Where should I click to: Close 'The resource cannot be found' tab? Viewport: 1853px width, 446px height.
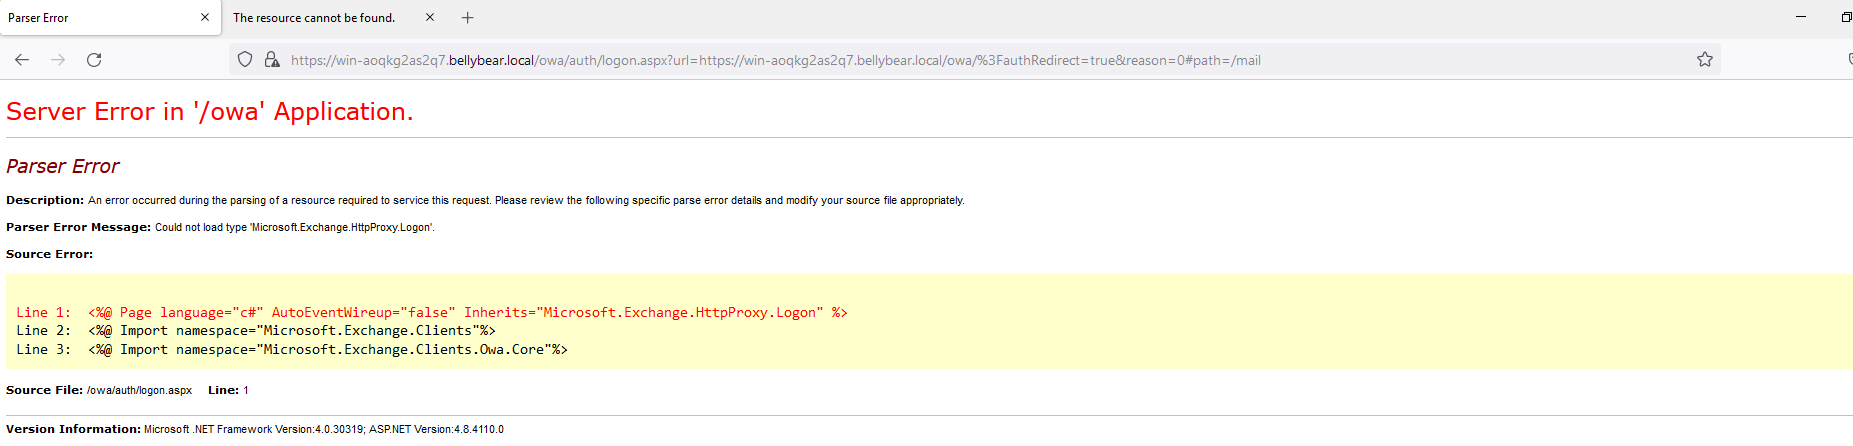click(x=430, y=18)
